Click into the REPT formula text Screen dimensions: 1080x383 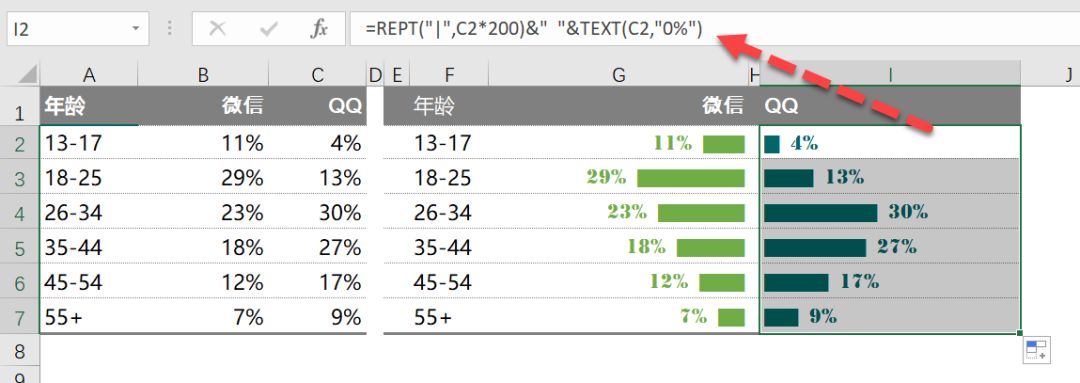534,30
